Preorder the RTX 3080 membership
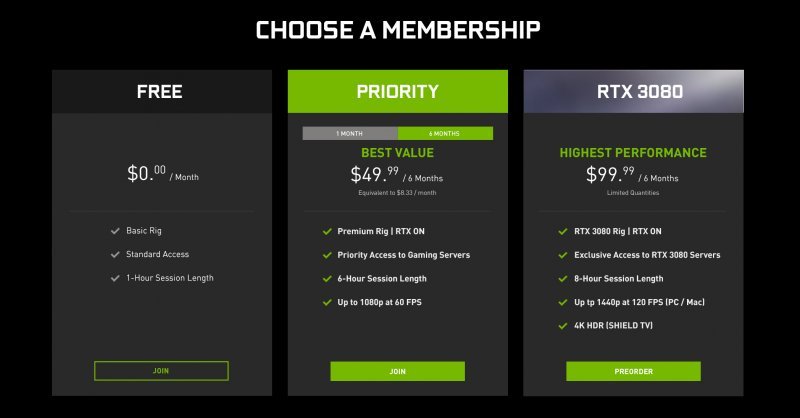The height and width of the screenshot is (418, 800). (633, 371)
